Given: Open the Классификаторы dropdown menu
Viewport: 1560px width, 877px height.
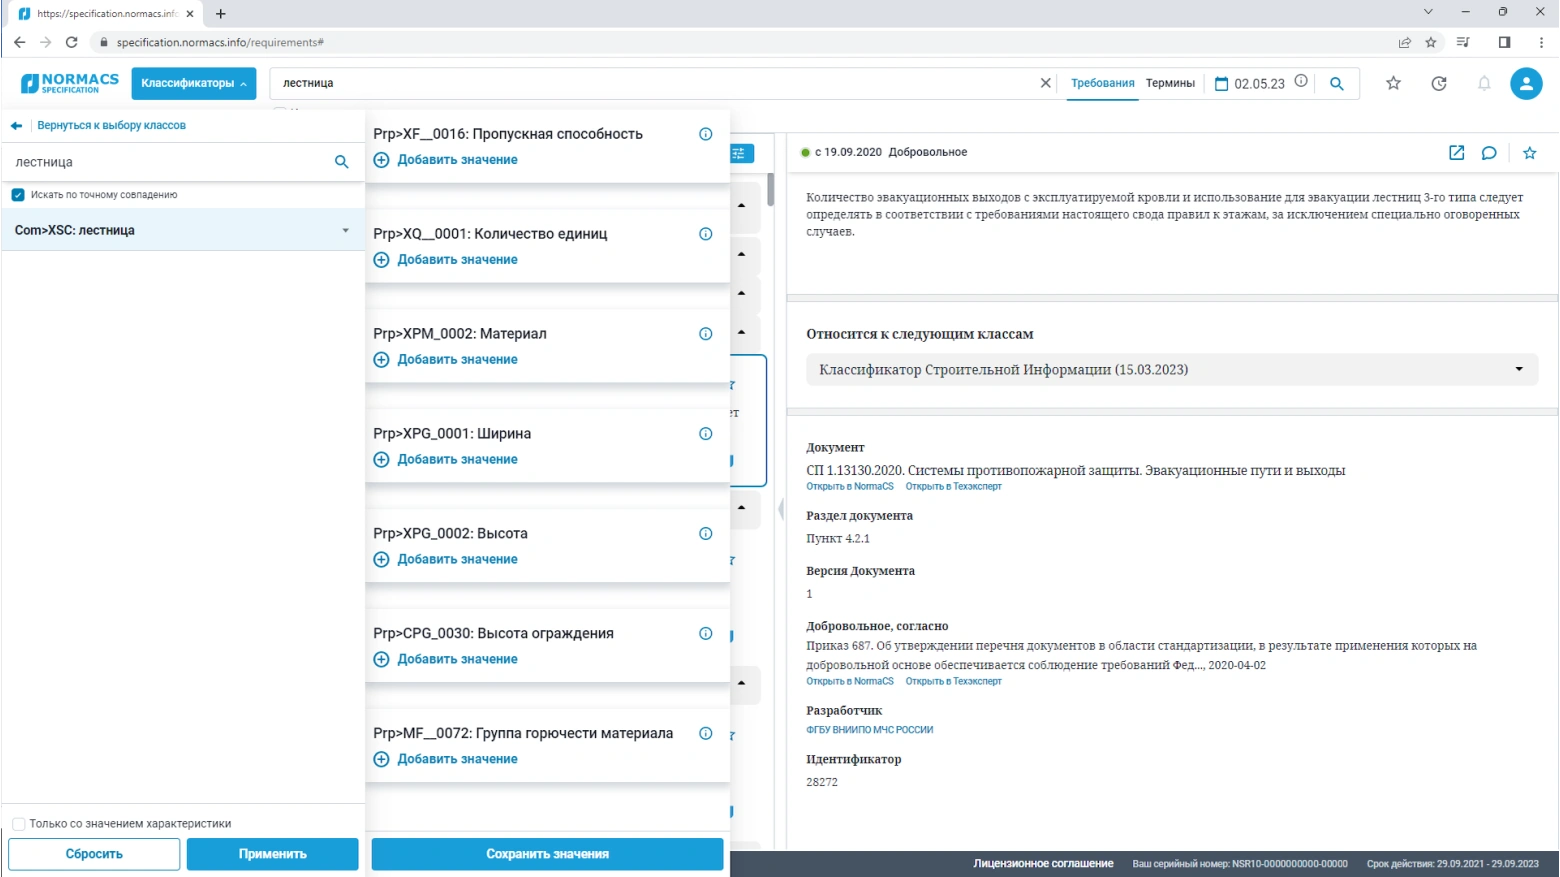Looking at the screenshot, I should 193,83.
